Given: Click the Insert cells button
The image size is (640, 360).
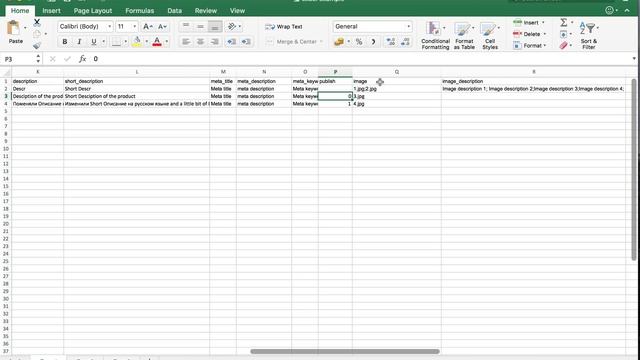Looking at the screenshot, I should 529,22.
